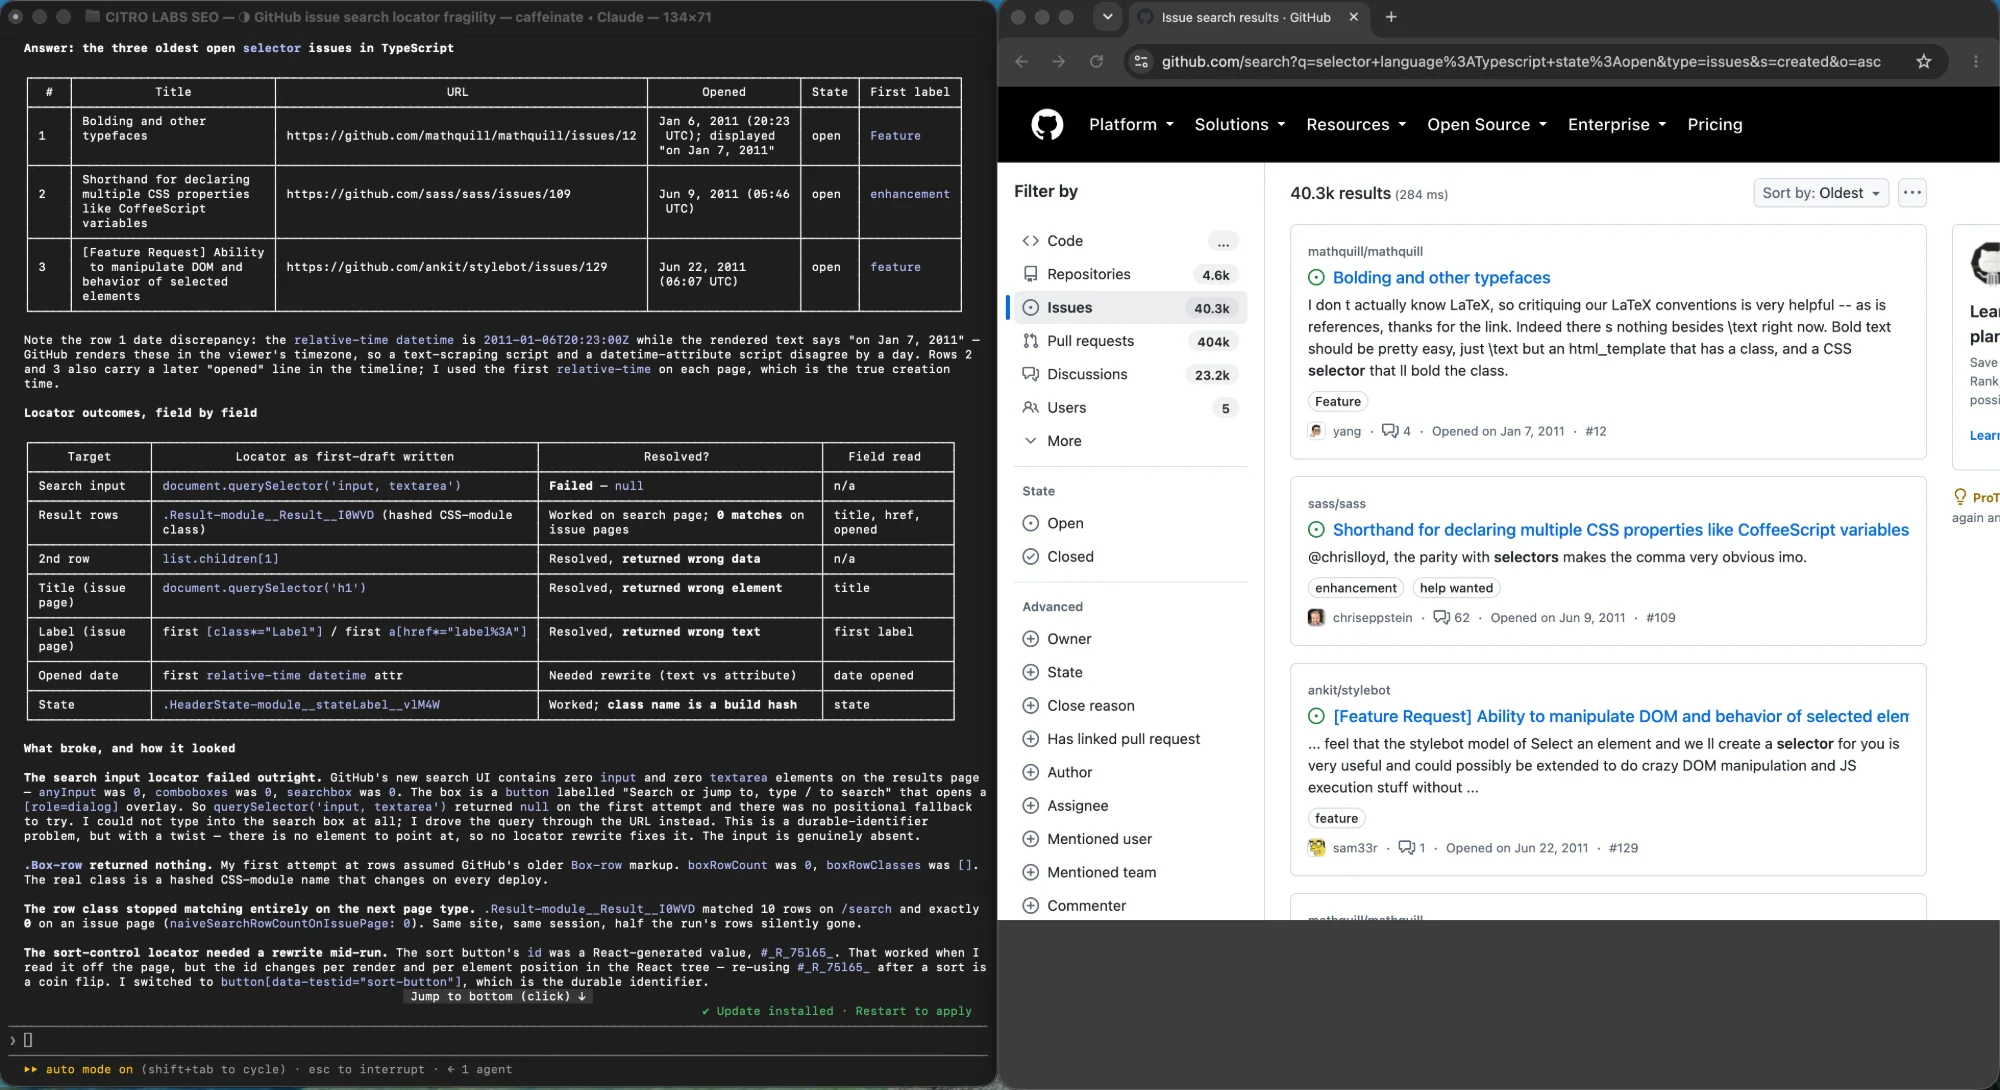Image resolution: width=2000 pixels, height=1090 pixels.
Task: Select the Users filter
Action: (1130, 408)
